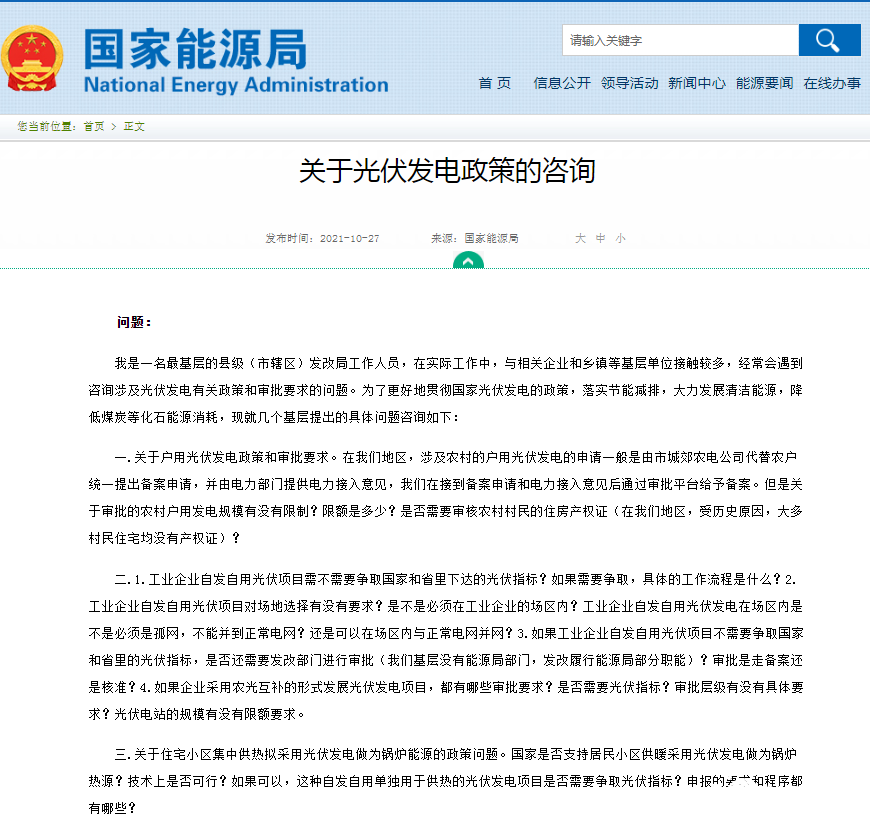
Task: Open 领导活动 in the navigation bar
Action: pos(630,83)
